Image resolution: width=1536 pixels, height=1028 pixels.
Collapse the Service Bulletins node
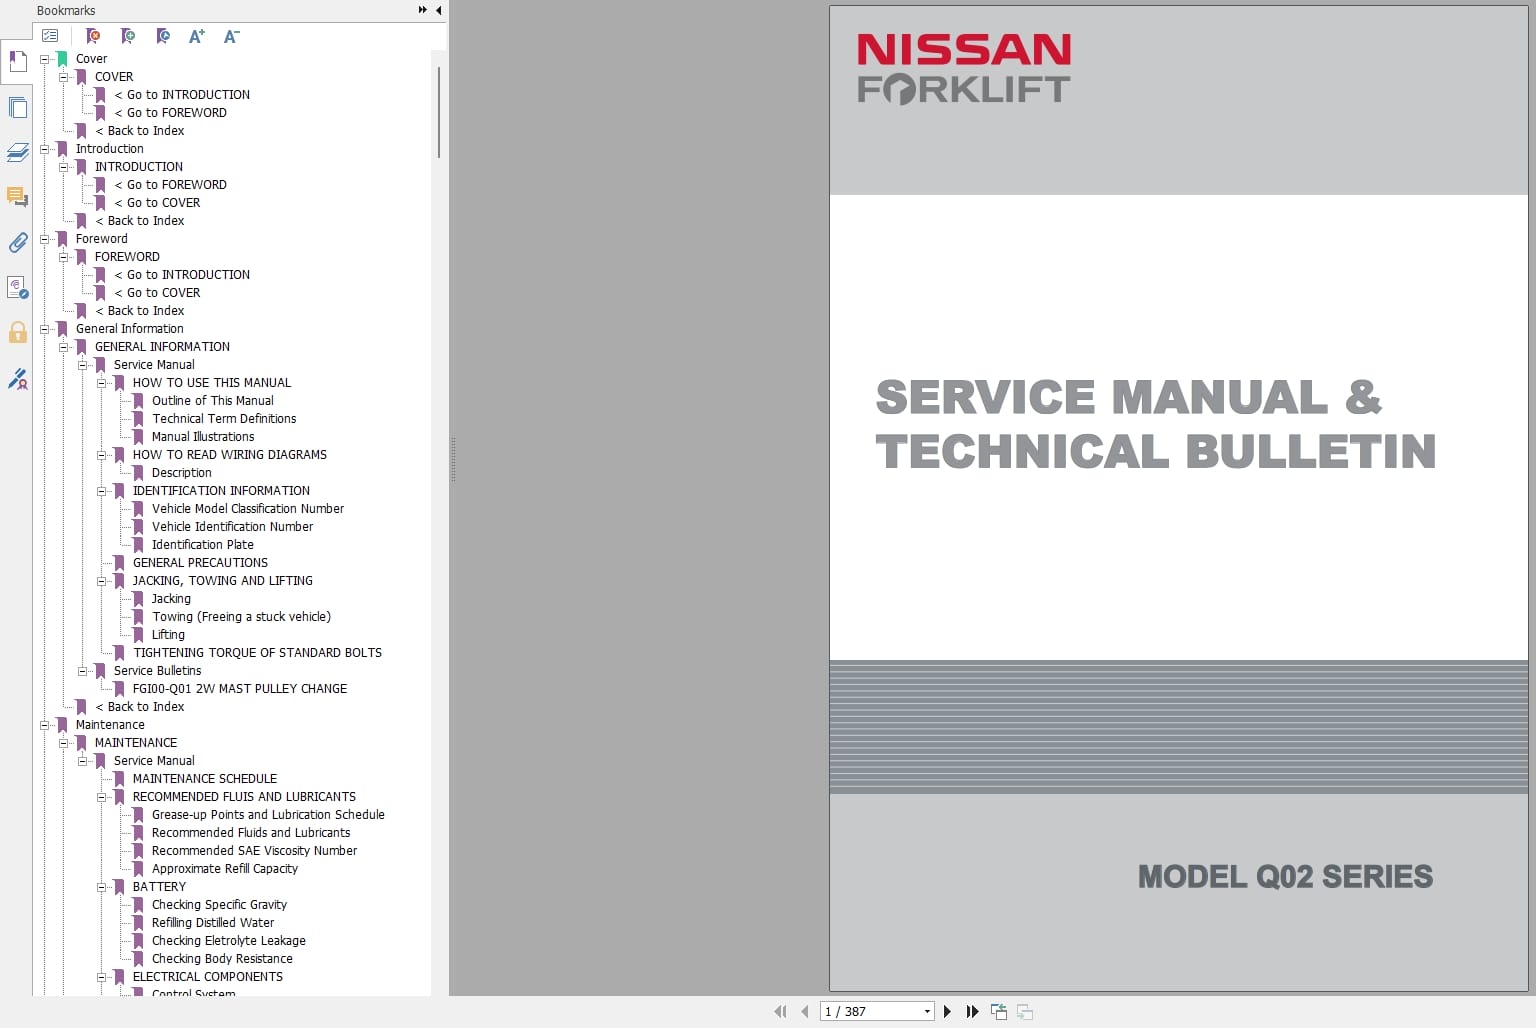coord(82,671)
